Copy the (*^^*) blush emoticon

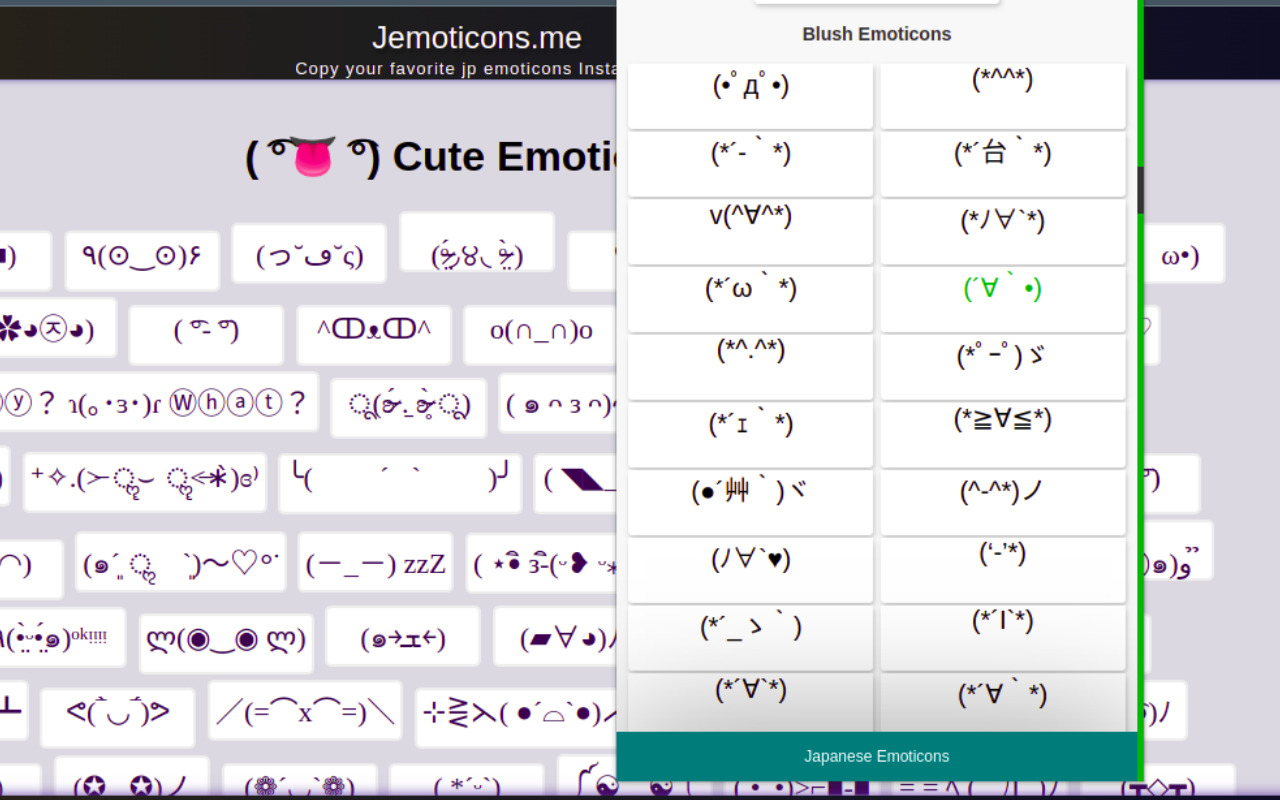click(1003, 96)
